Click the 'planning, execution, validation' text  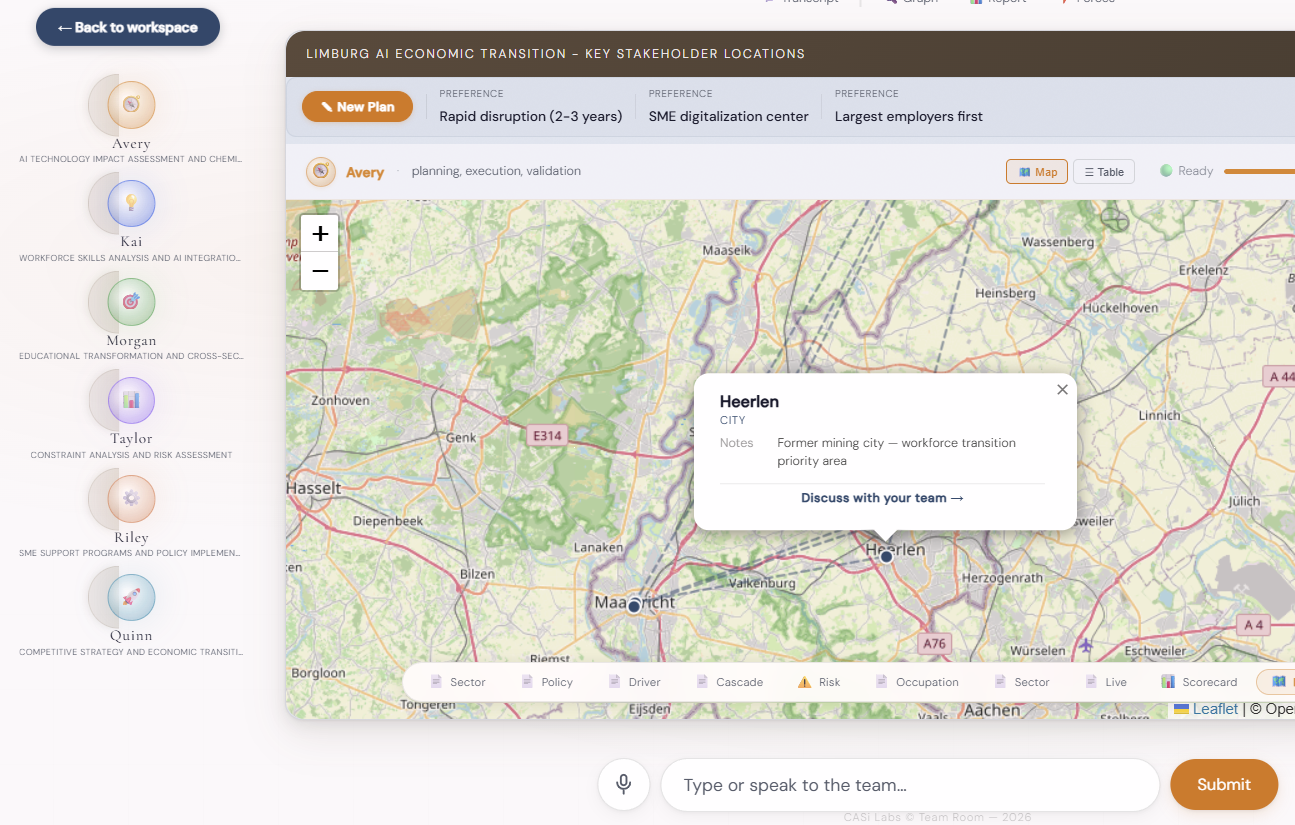[x=496, y=171]
